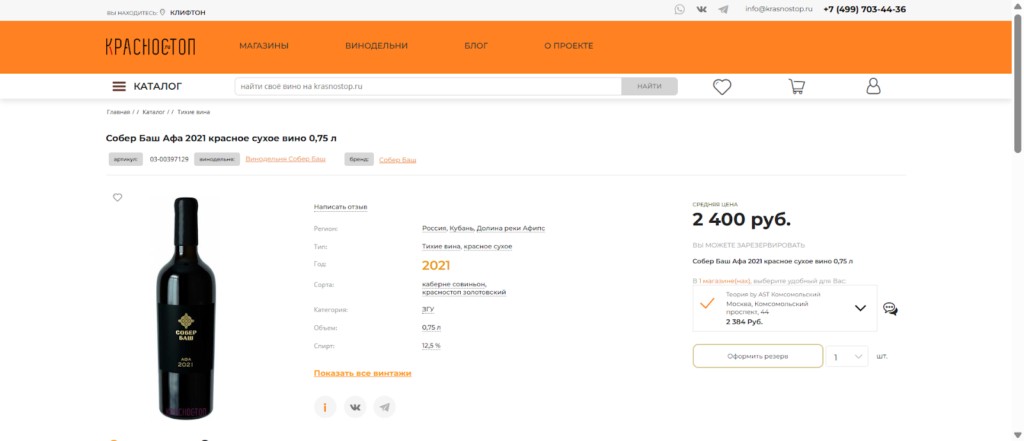Open the user account profile icon
The width and height of the screenshot is (1024, 441).
[x=873, y=87]
